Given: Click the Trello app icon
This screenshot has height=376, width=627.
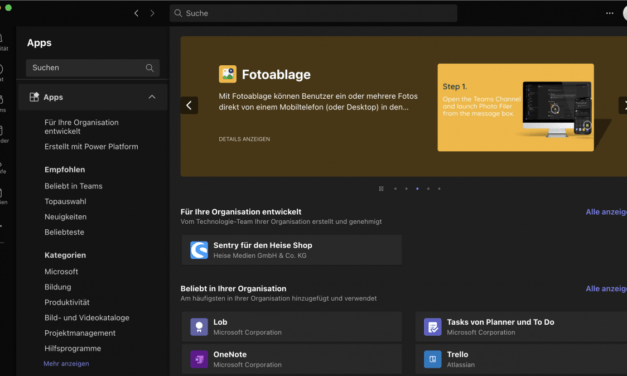Looking at the screenshot, I should pos(433,359).
